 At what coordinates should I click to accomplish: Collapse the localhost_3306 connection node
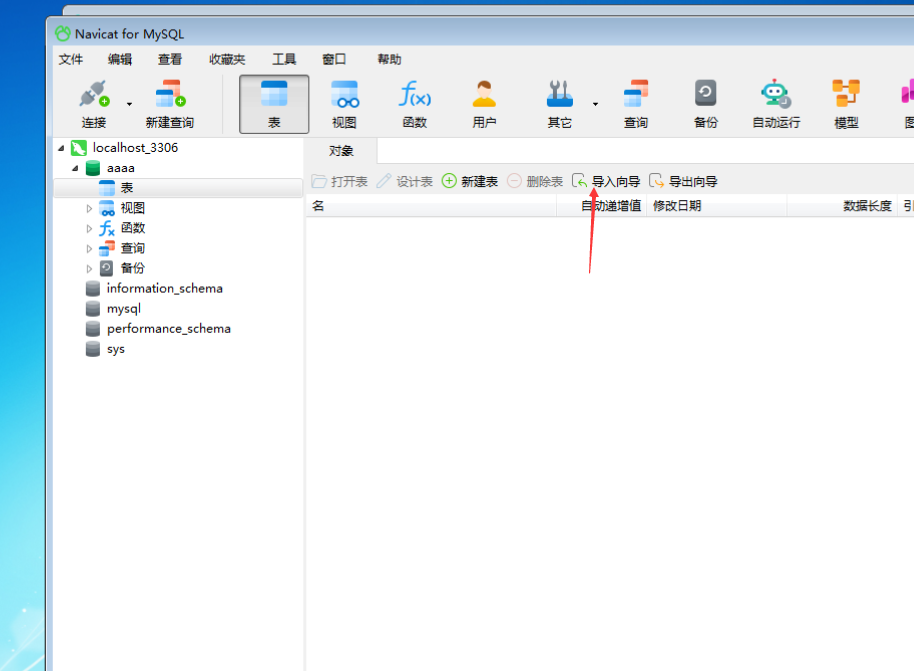click(61, 148)
